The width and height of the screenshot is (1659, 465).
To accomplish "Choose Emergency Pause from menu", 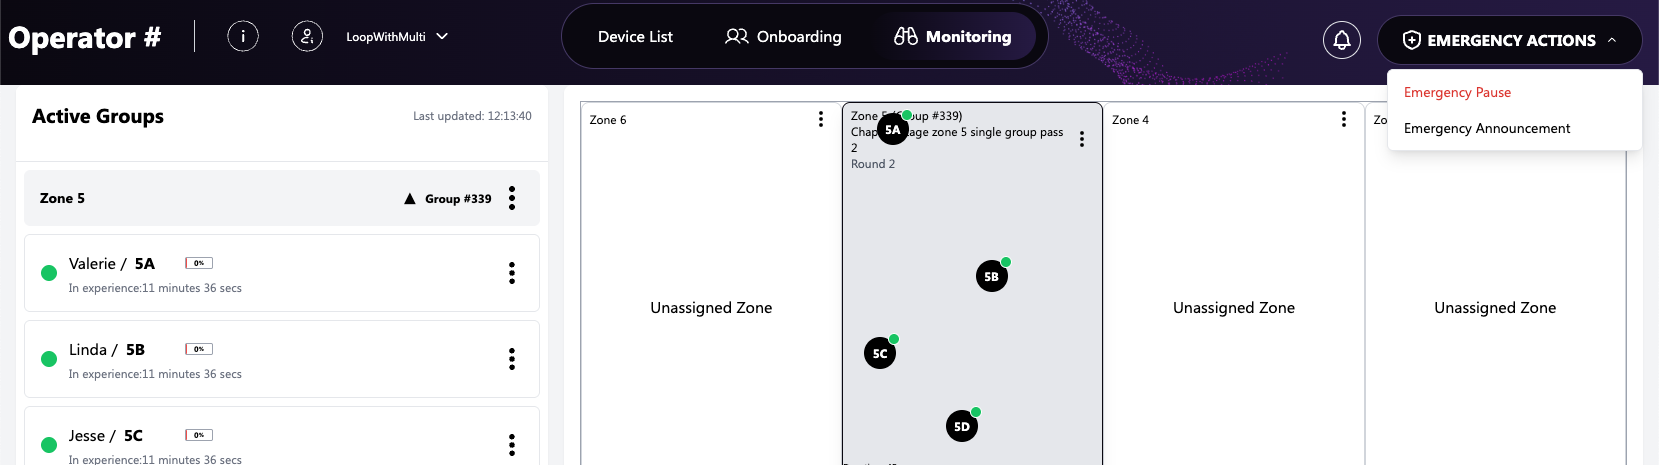I will (x=1457, y=92).
